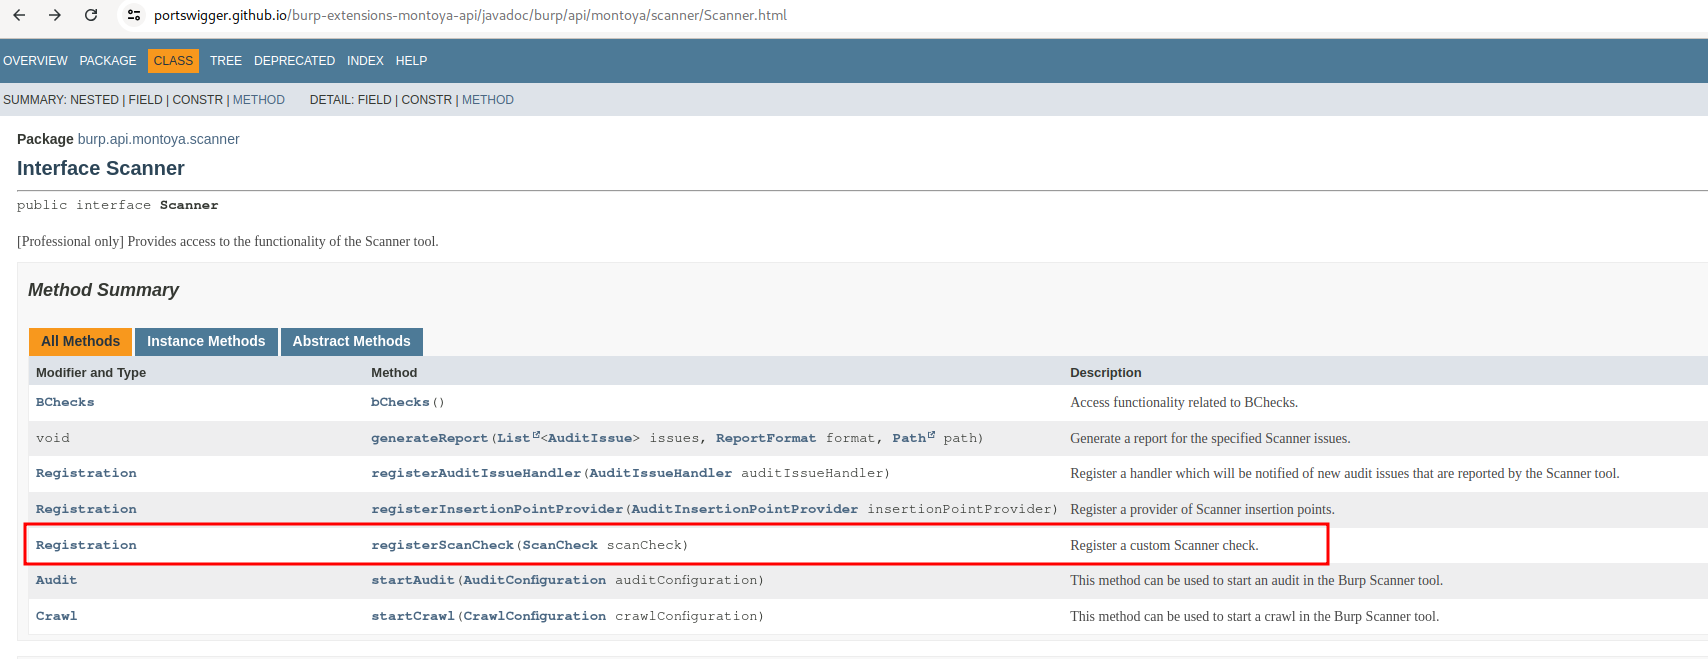The image size is (1708, 659).
Task: Switch to the Abstract Methods tab
Action: (351, 341)
